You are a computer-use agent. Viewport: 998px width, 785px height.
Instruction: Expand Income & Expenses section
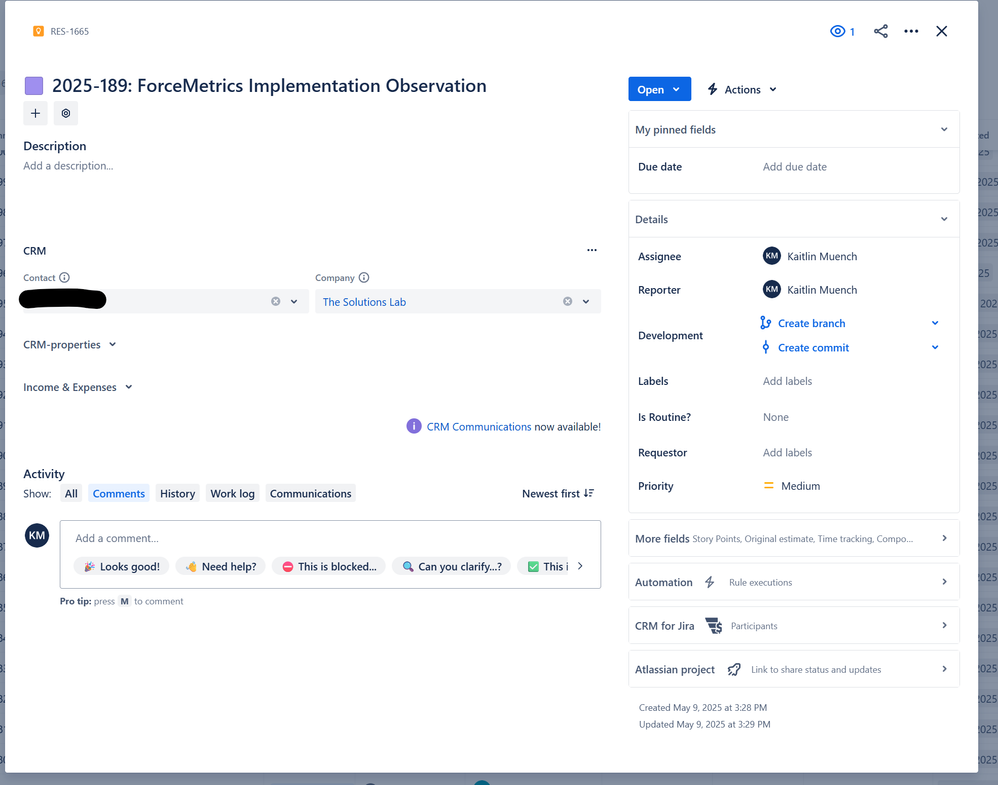78,387
